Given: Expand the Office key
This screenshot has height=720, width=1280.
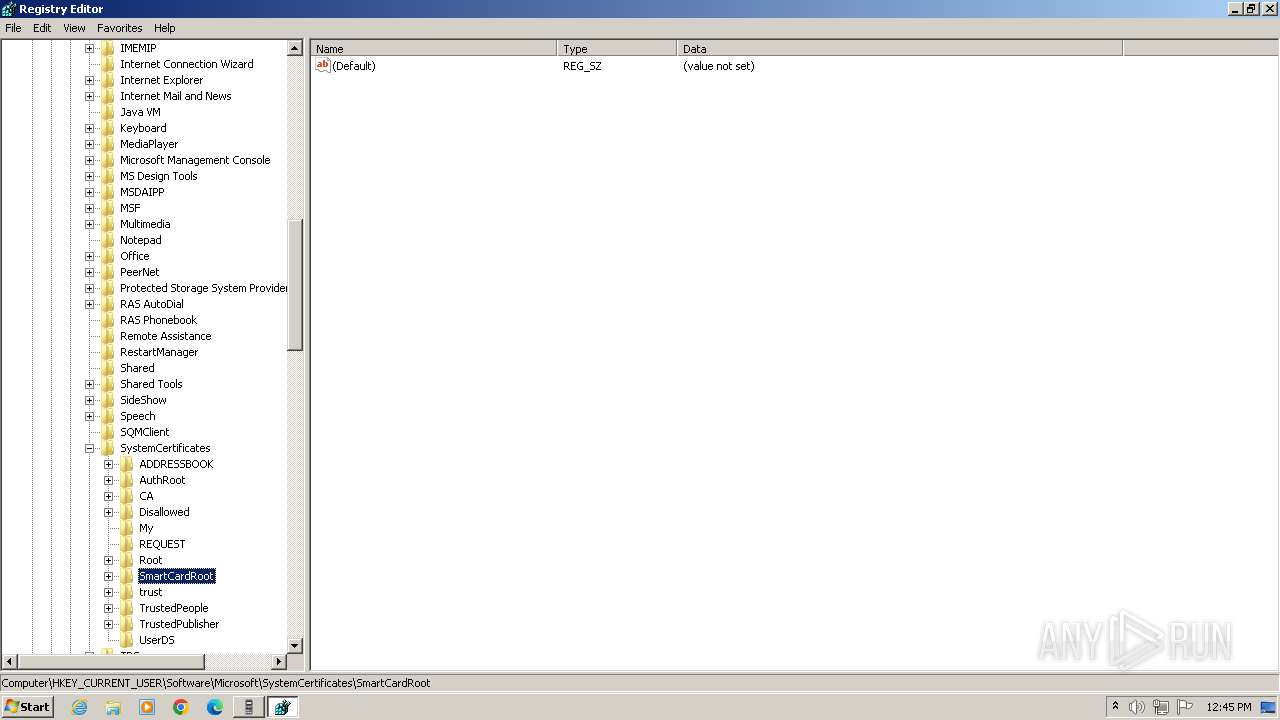Looking at the screenshot, I should pos(89,256).
